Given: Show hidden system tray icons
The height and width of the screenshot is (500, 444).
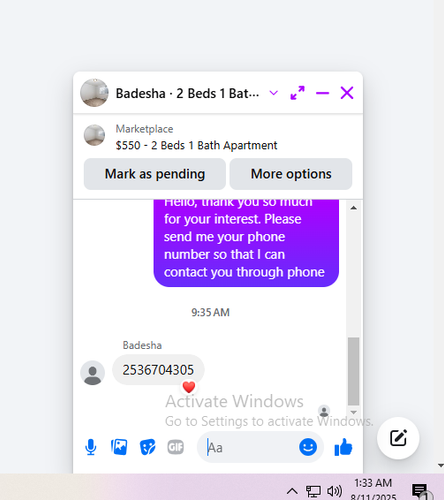Looking at the screenshot, I should coord(292,491).
